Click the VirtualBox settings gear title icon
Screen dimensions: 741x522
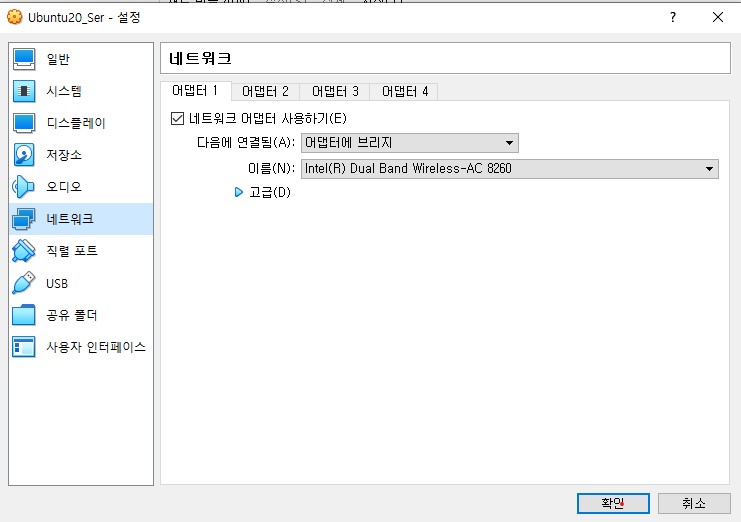tap(15, 17)
